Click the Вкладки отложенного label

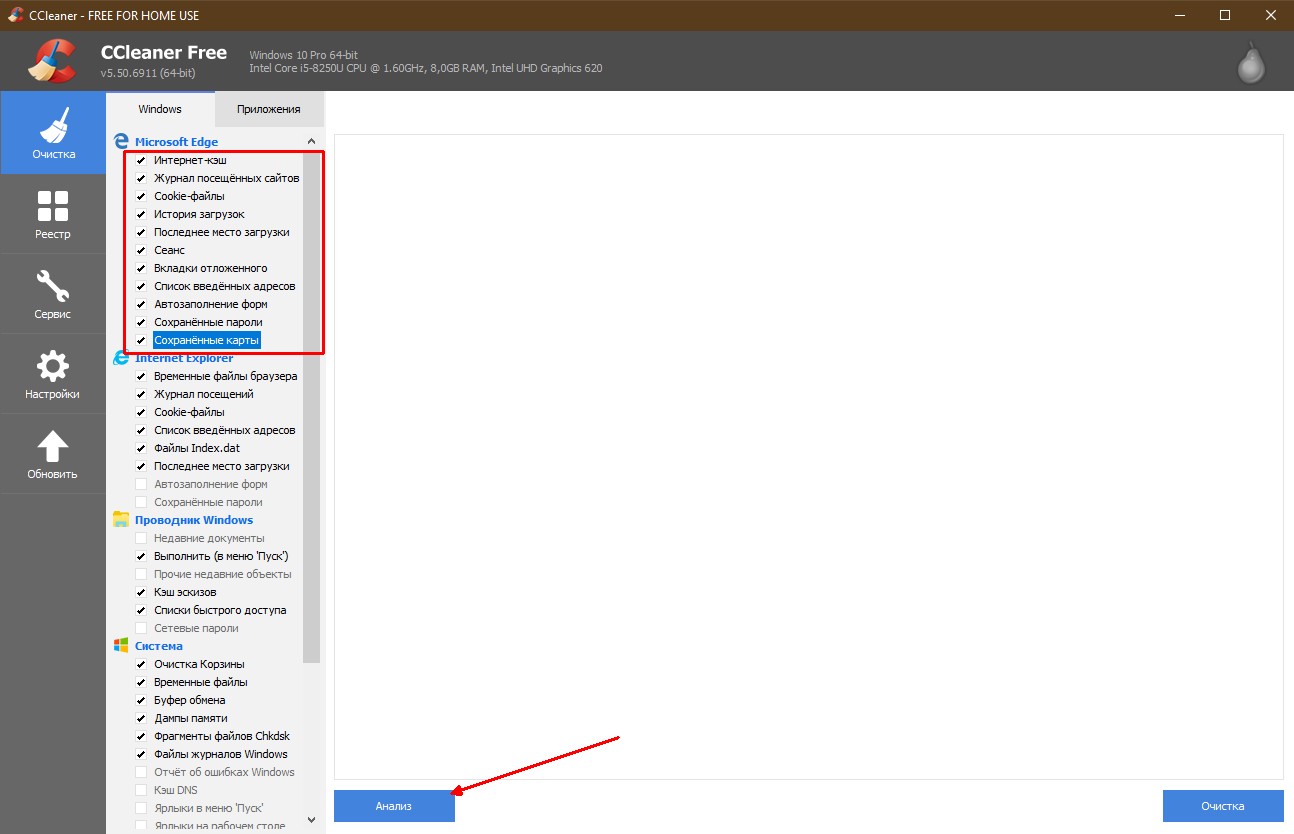pos(210,268)
